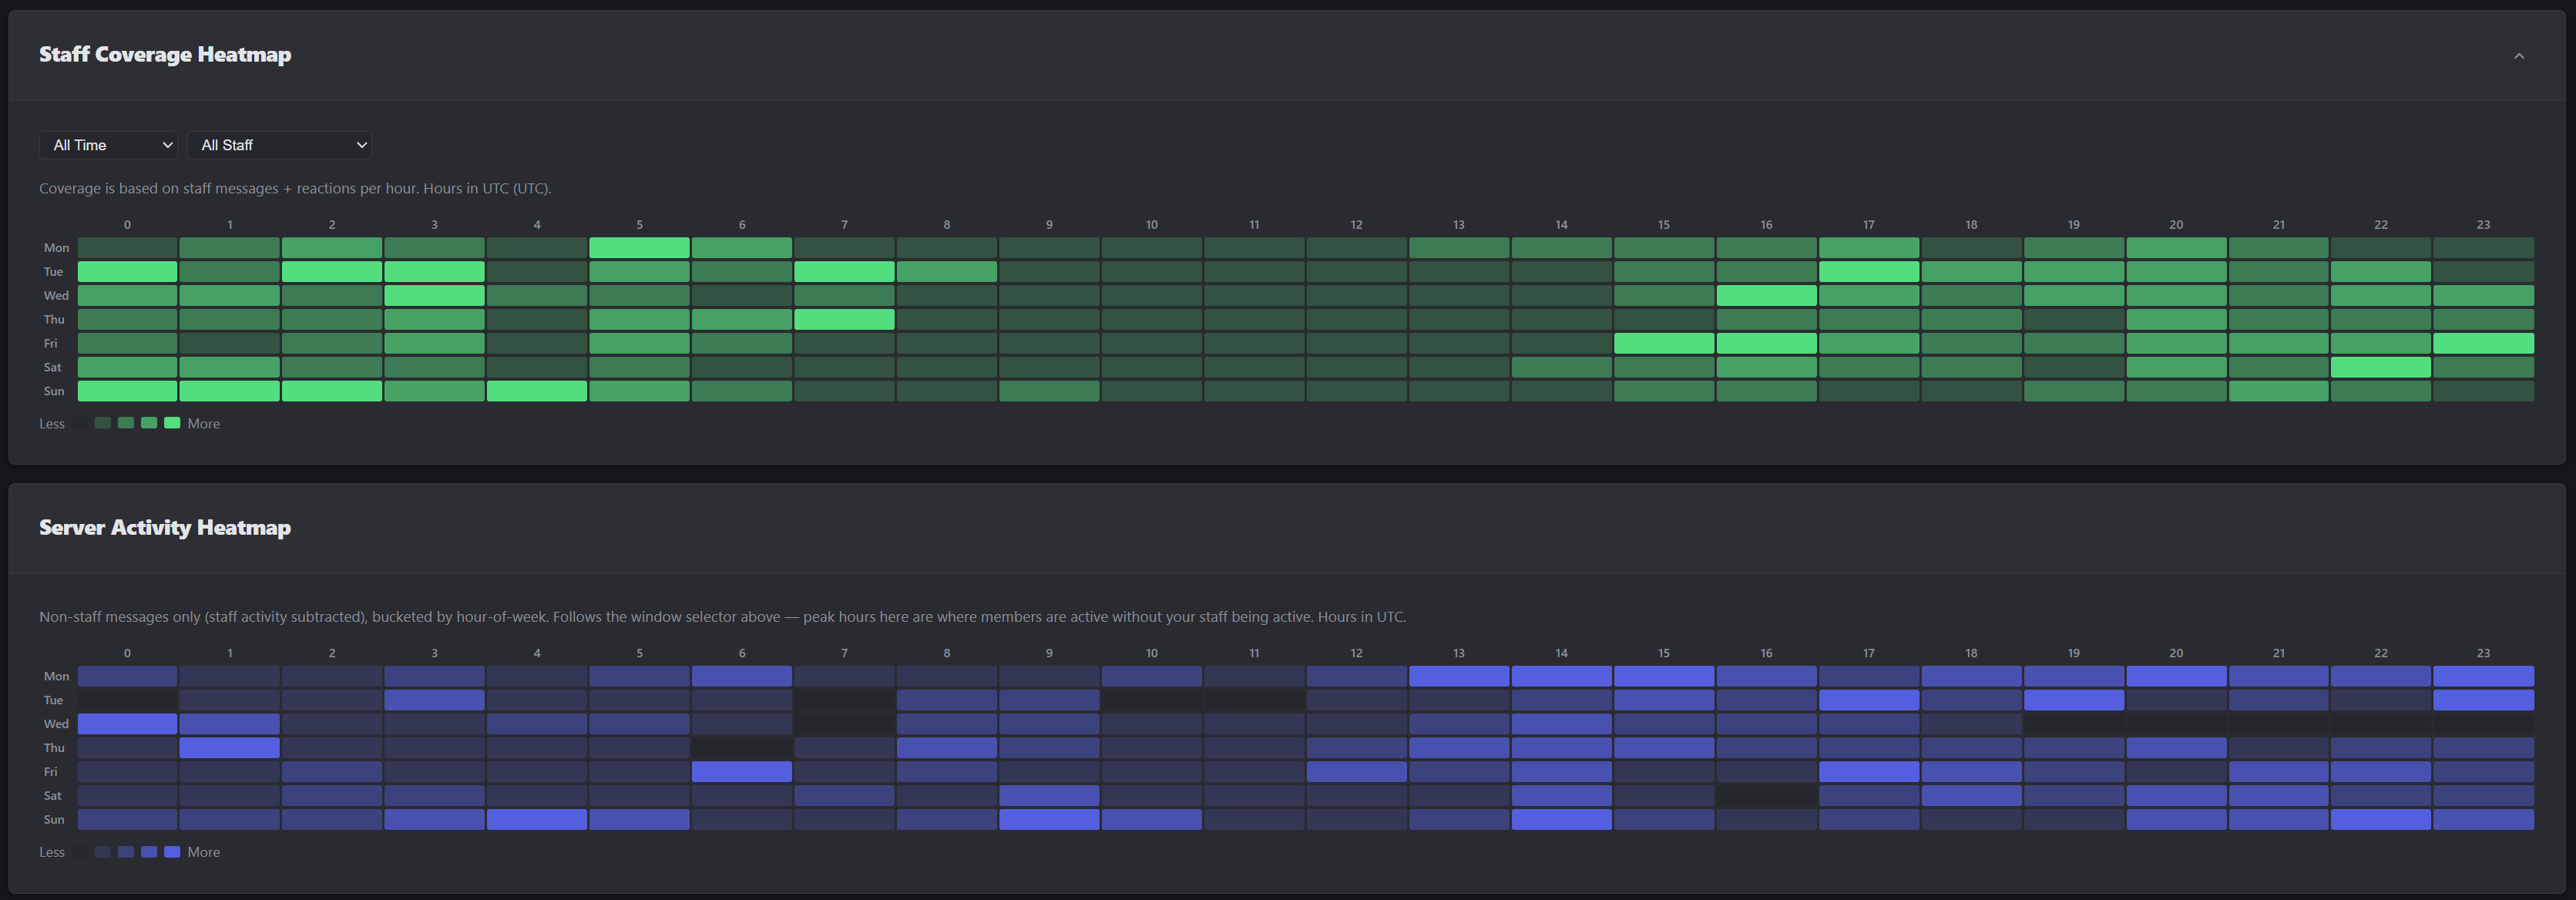
Task: Click the Sat row label in Server Activity
Action: point(53,796)
